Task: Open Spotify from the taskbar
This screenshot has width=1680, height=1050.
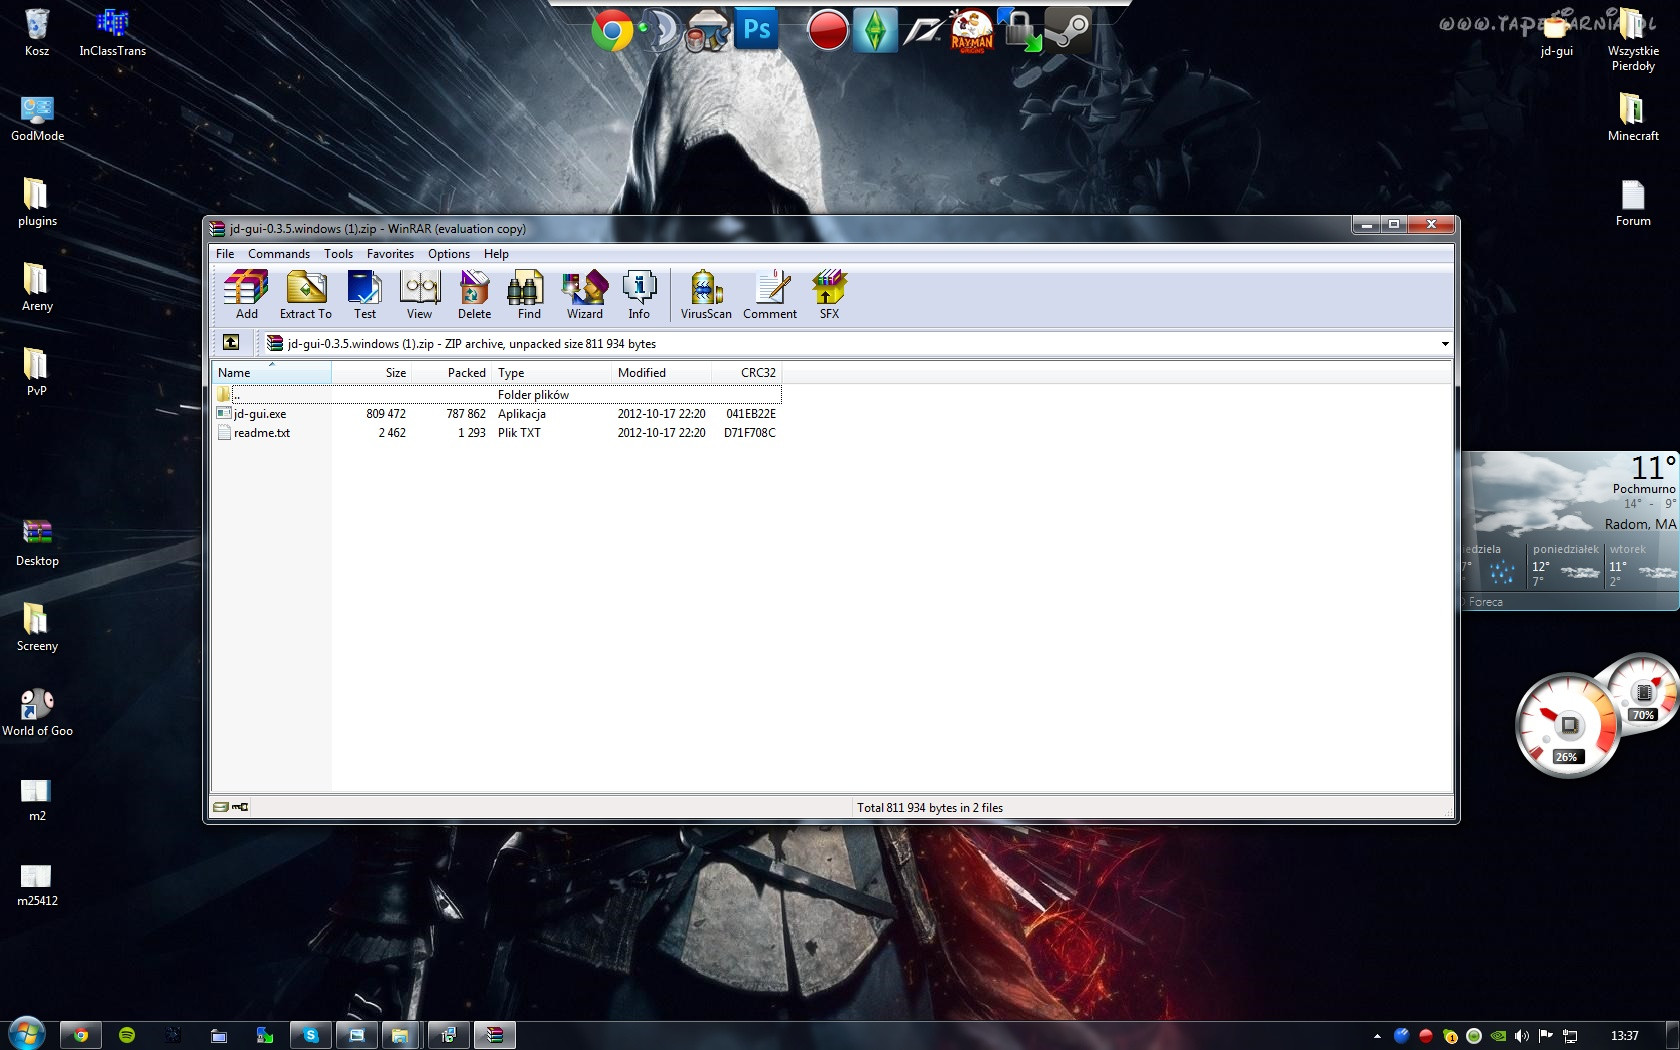Action: [127, 1036]
